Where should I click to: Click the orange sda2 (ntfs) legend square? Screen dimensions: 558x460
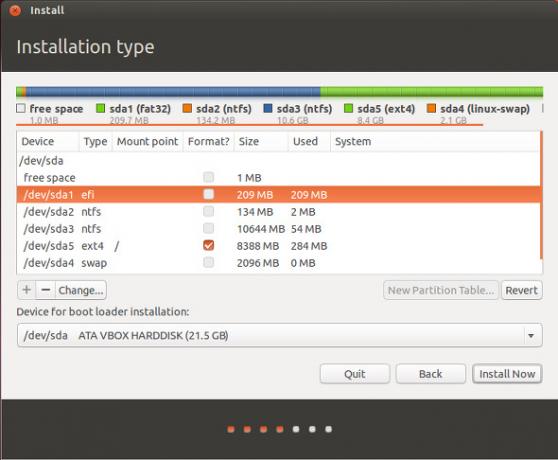click(x=187, y=108)
